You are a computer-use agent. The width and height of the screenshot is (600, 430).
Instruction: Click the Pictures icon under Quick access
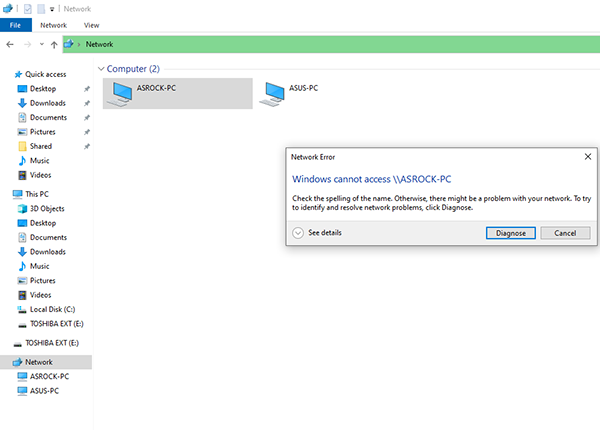22,132
